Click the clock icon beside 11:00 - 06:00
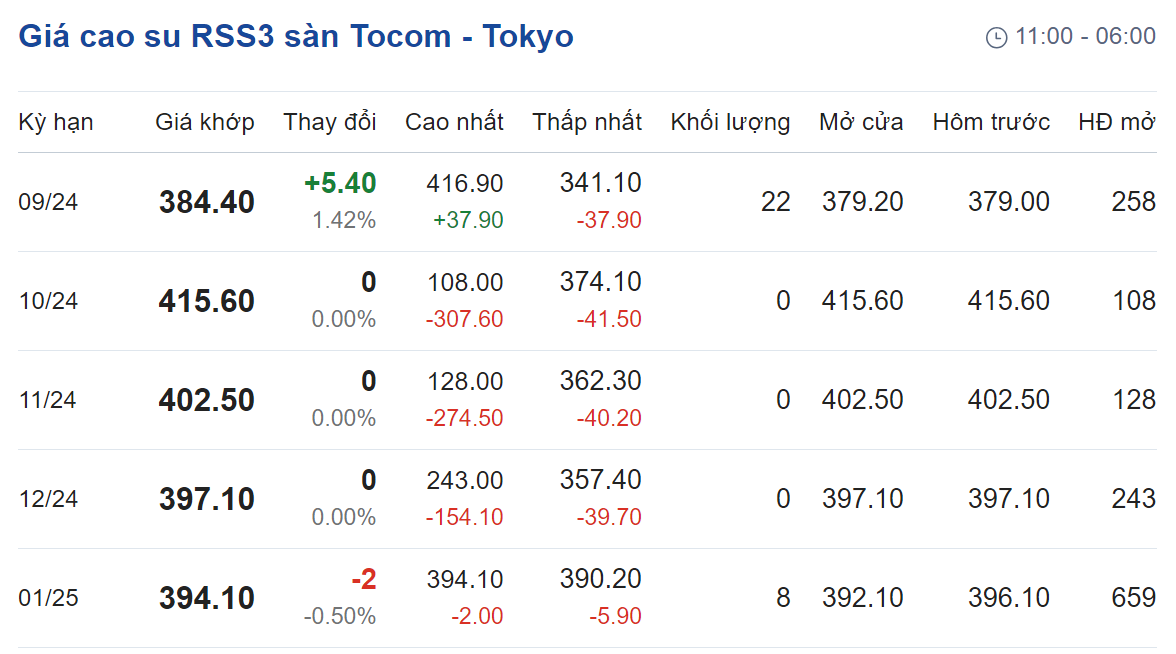 996,38
